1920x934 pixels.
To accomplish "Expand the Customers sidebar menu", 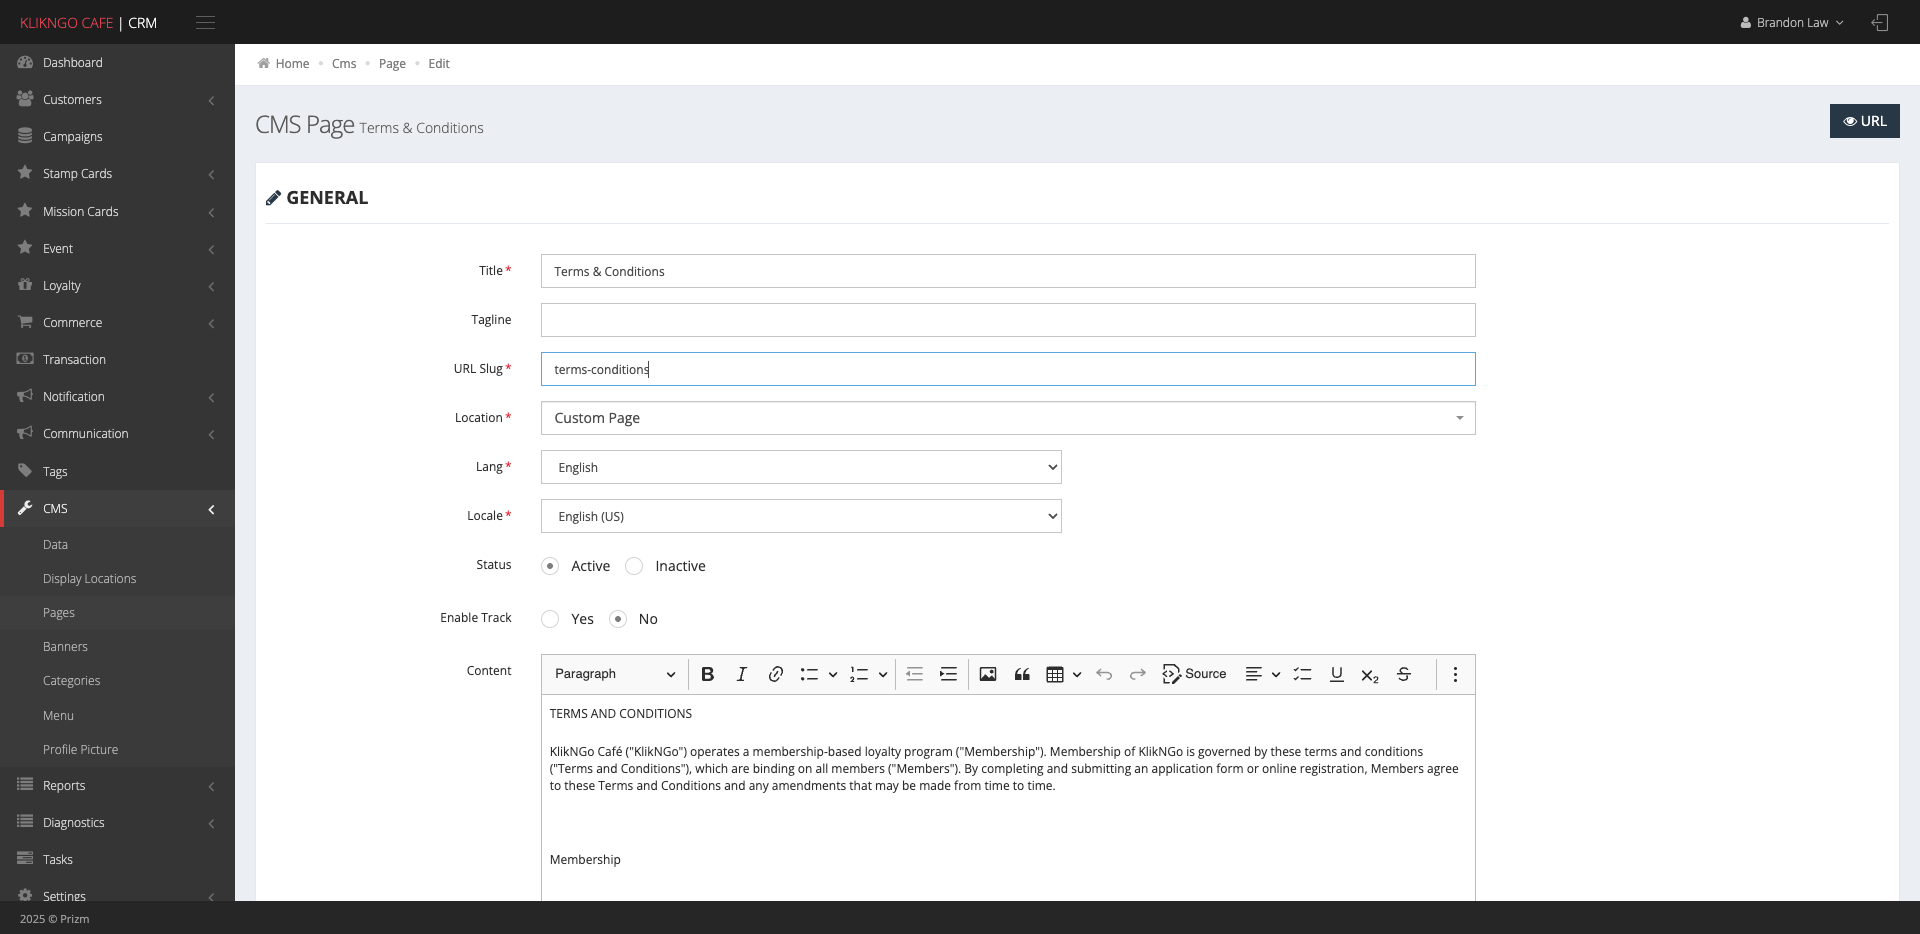I will [x=117, y=100].
